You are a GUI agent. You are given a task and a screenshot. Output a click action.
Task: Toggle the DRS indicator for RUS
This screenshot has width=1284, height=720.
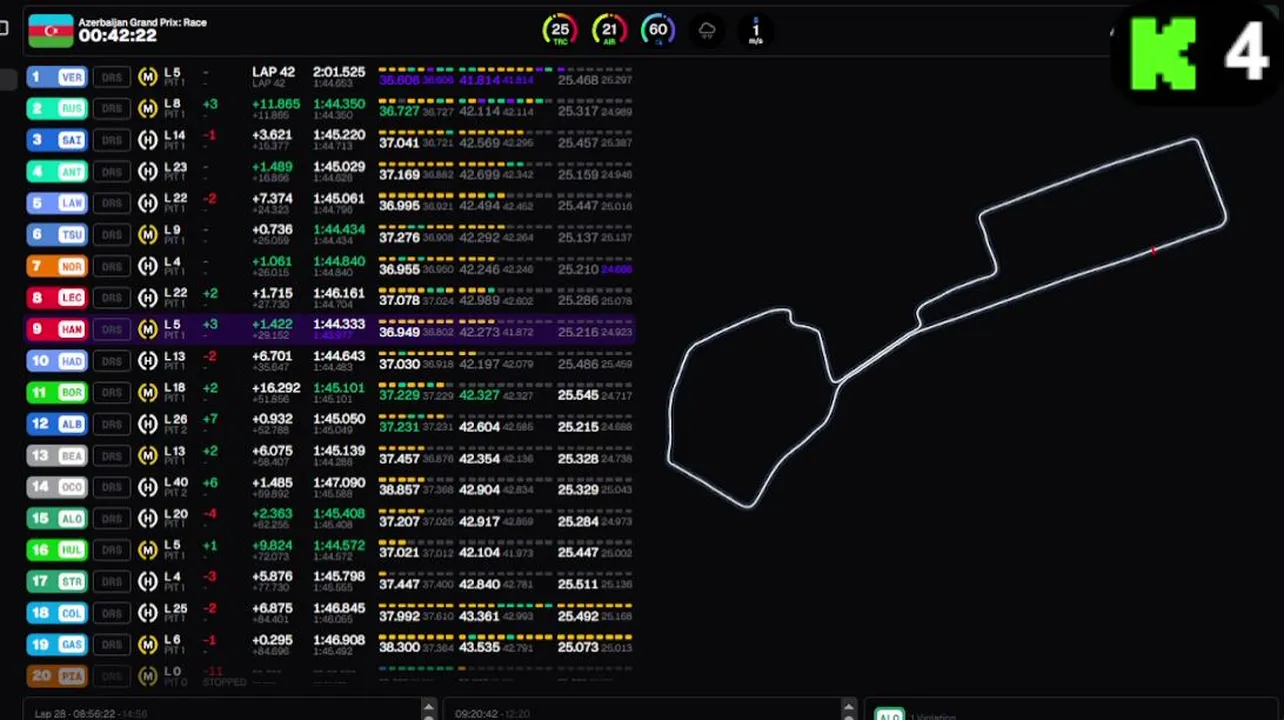pos(112,108)
